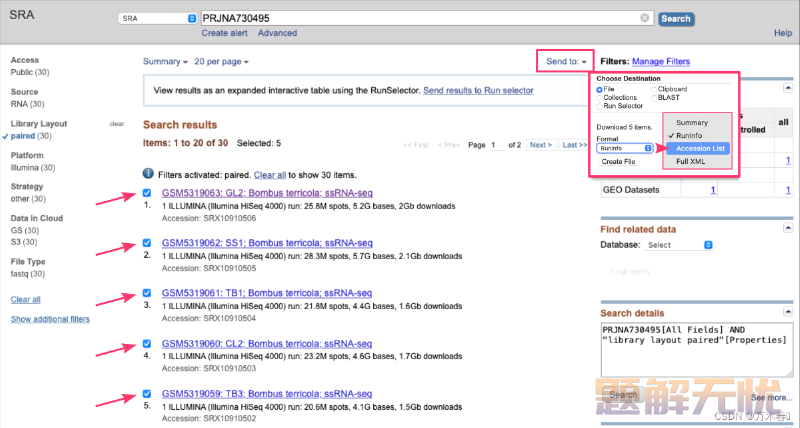
Task: Uncheck the GSM5319061 TB1 result checkbox
Action: (147, 293)
